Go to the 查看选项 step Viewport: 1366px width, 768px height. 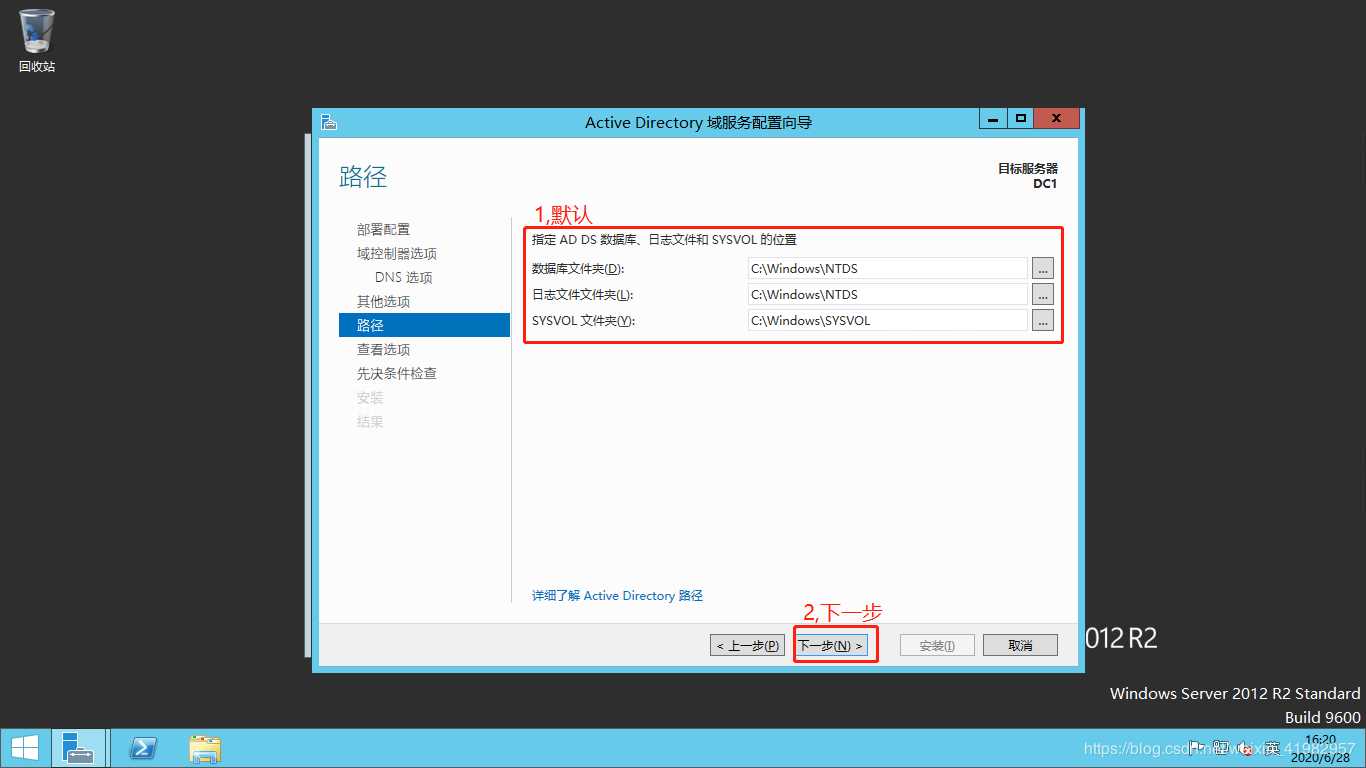point(383,349)
